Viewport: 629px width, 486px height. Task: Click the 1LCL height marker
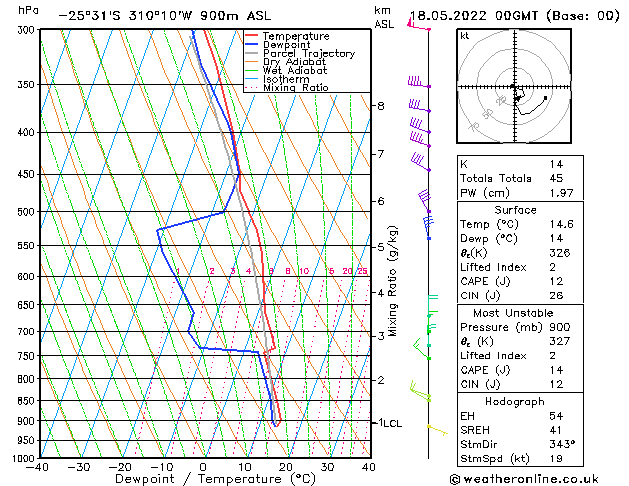[x=390, y=423]
